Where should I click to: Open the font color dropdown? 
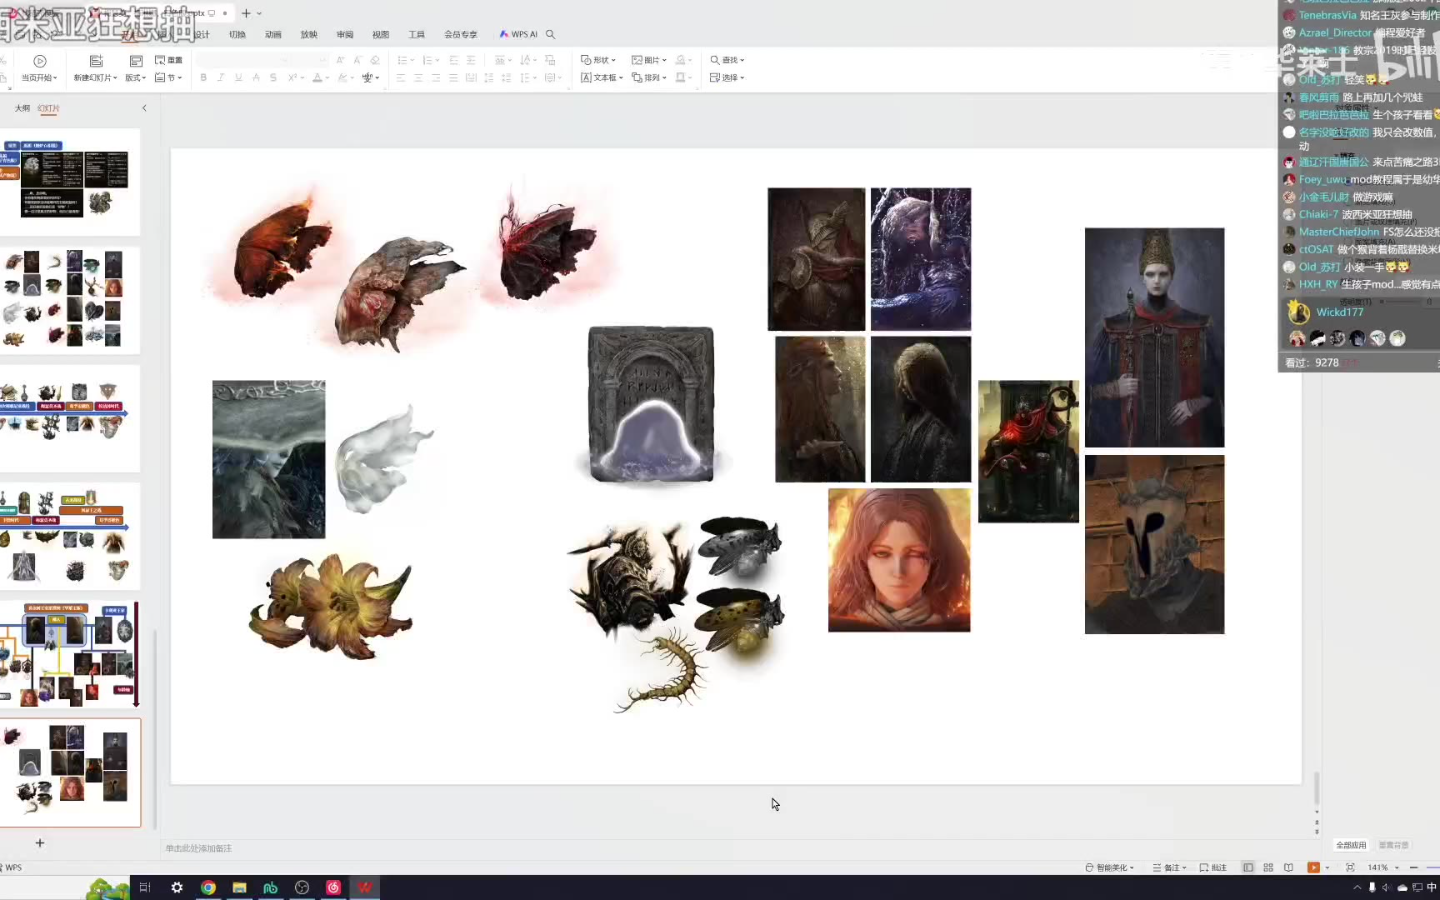pos(320,78)
